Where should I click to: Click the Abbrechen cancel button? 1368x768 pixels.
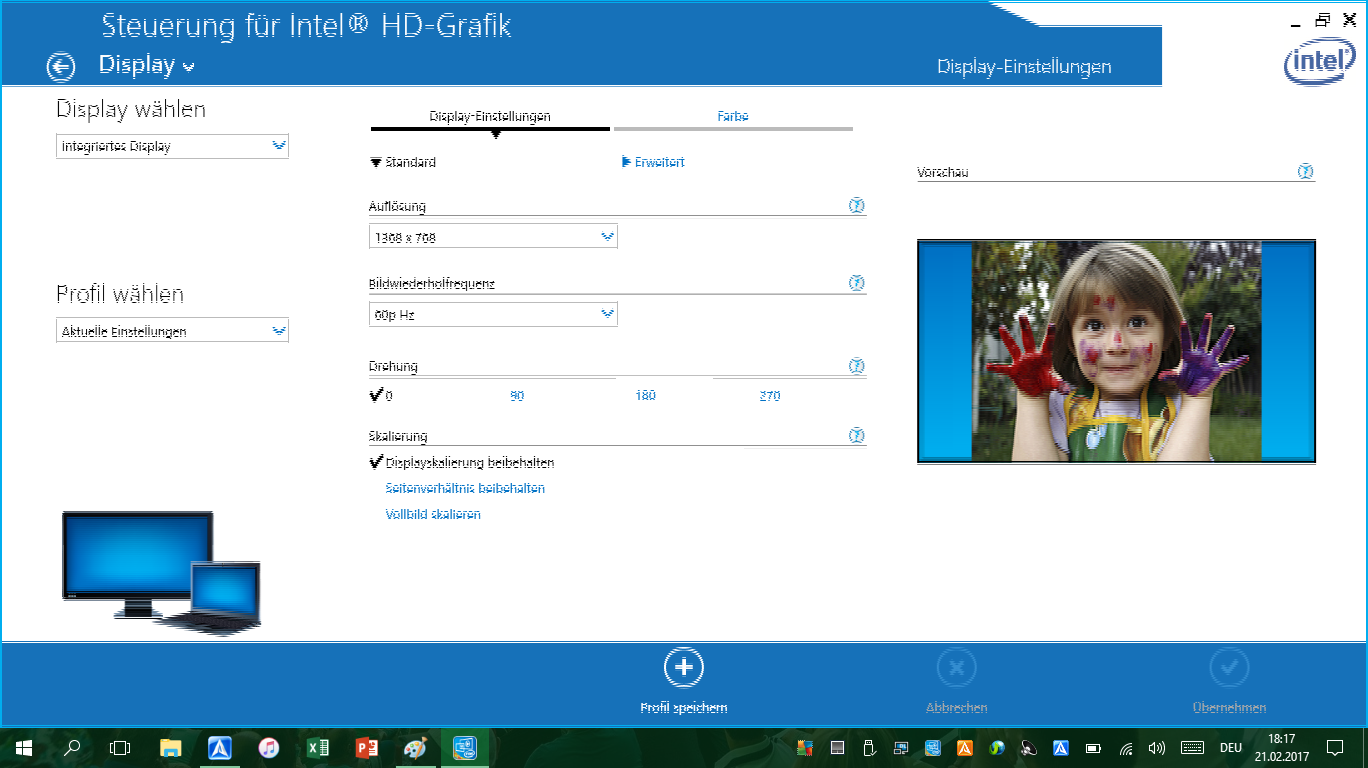tap(956, 682)
